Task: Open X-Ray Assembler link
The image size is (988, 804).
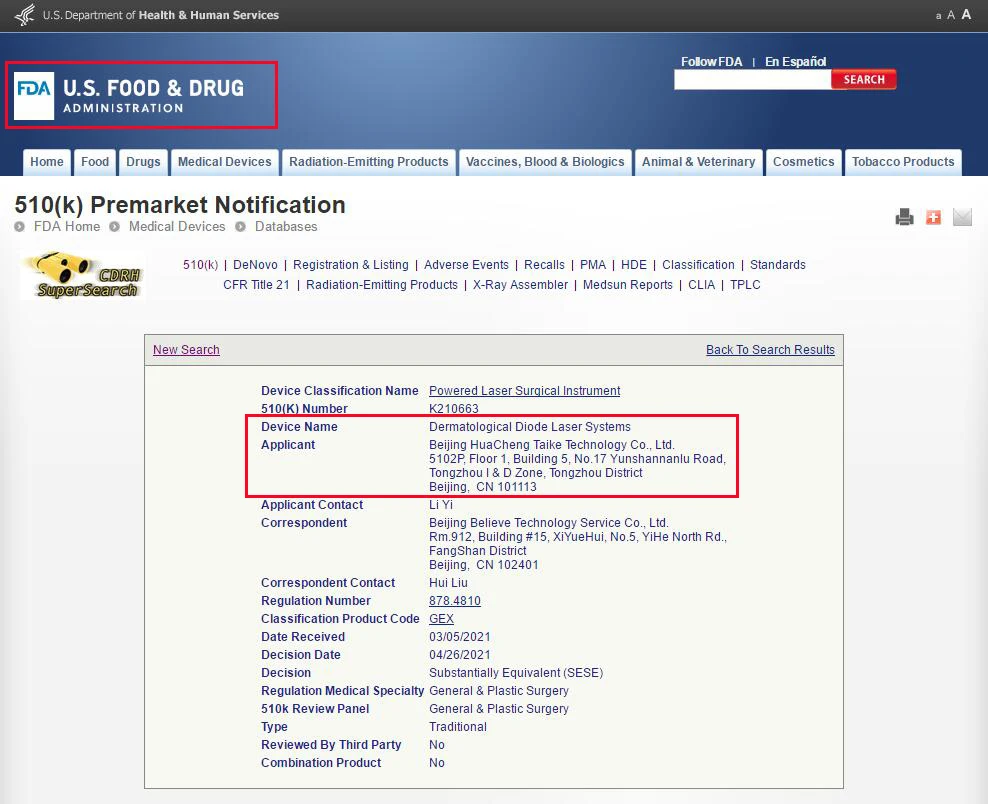Action: coord(520,285)
